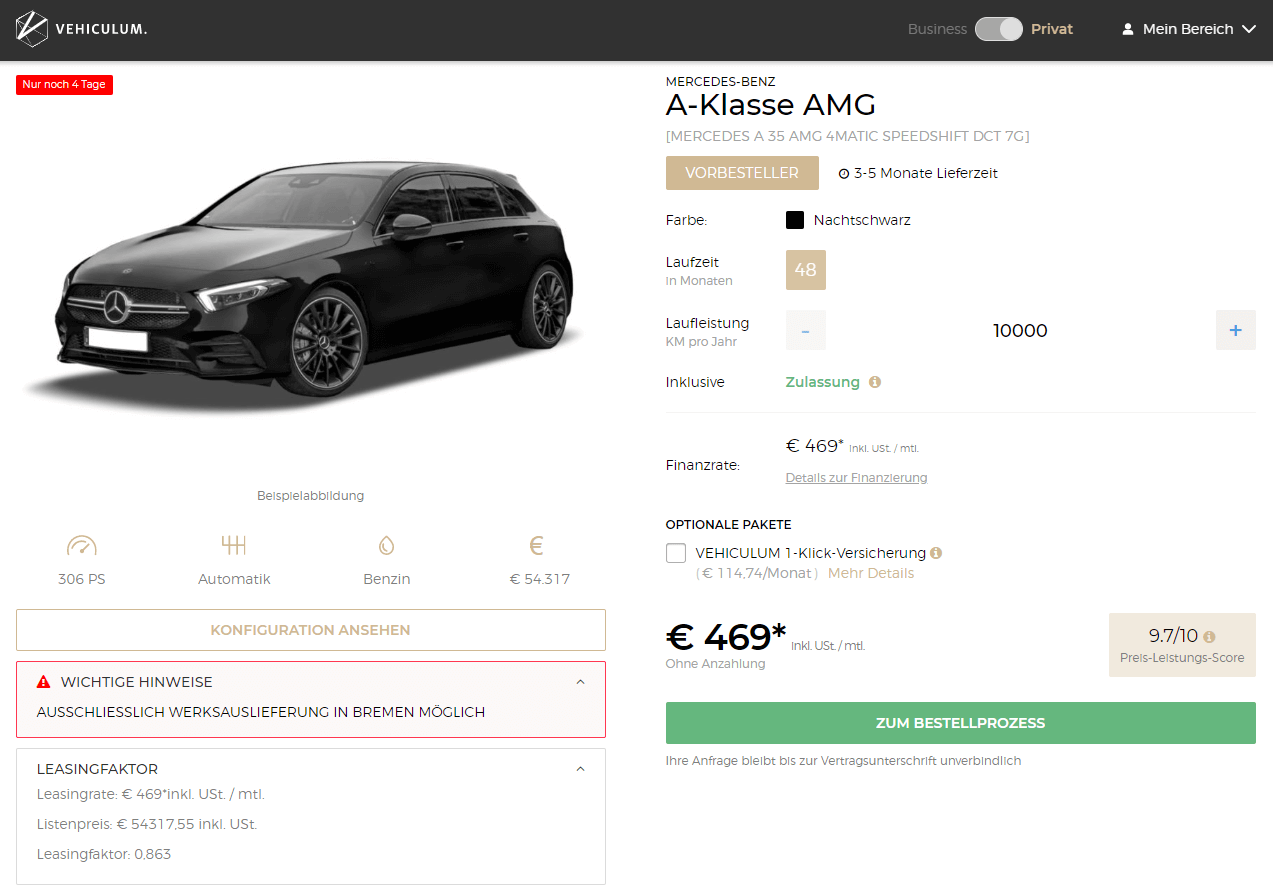Click info icon next to Zulassung
1273x893 pixels.
coord(875,382)
